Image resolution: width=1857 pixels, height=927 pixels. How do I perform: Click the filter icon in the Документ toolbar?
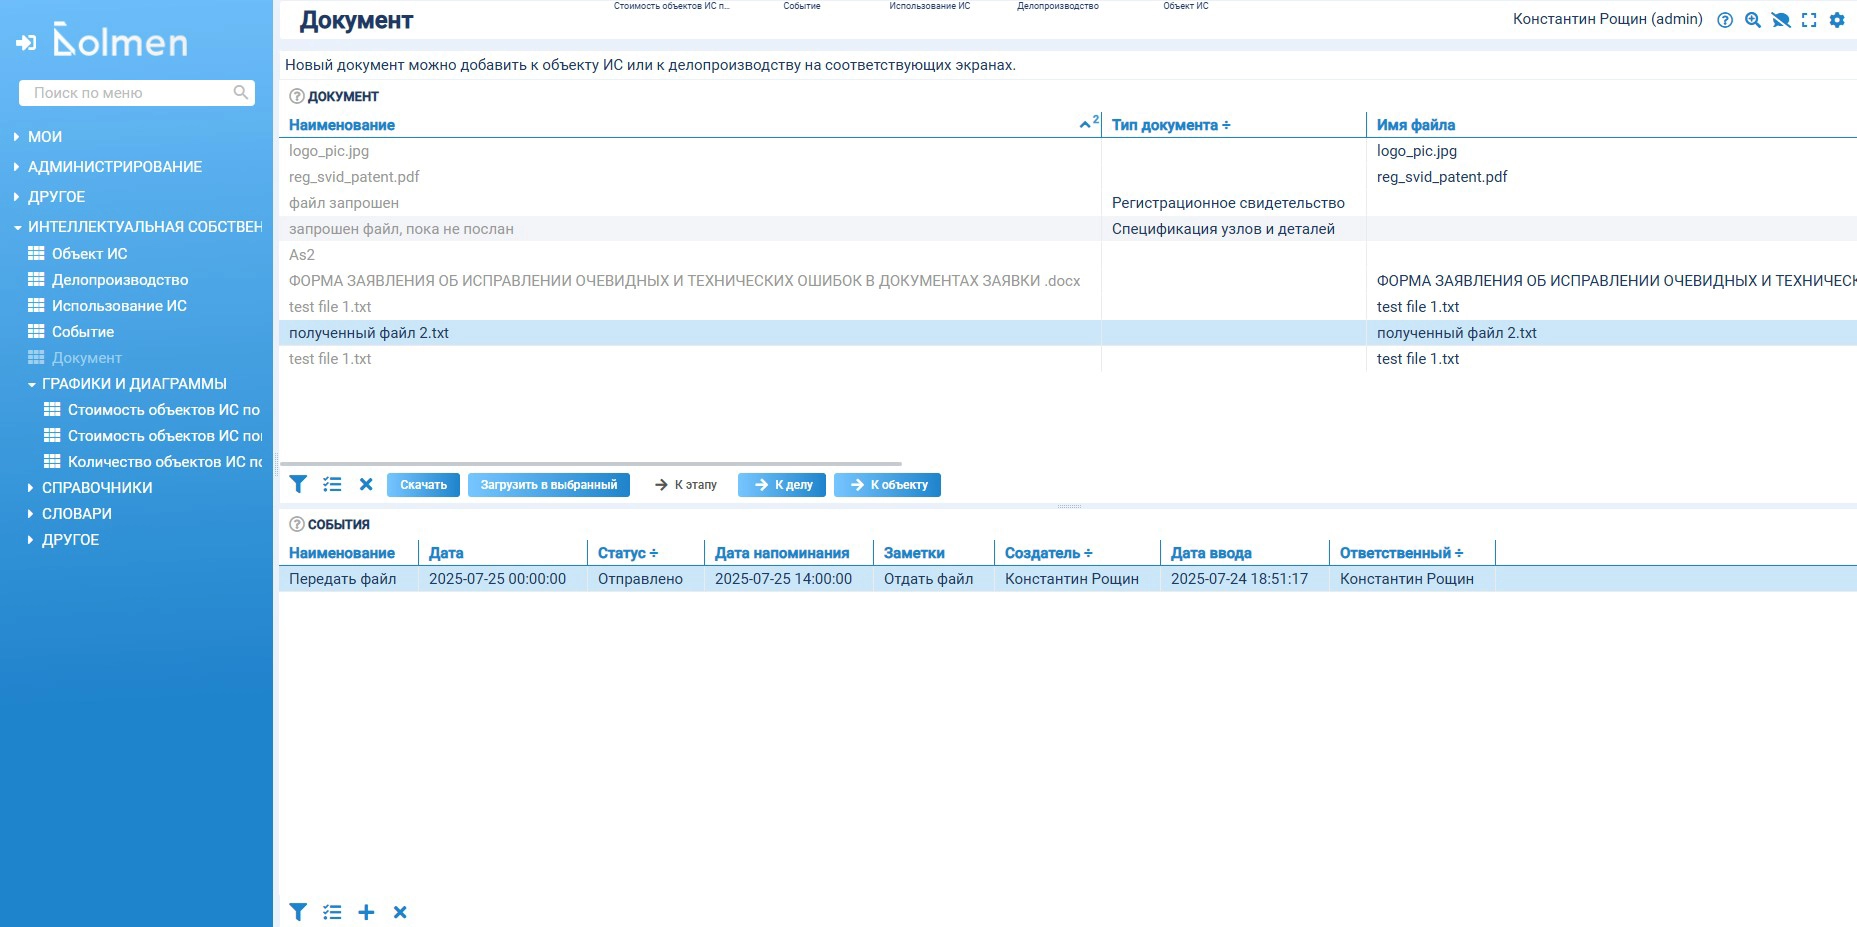(x=298, y=485)
